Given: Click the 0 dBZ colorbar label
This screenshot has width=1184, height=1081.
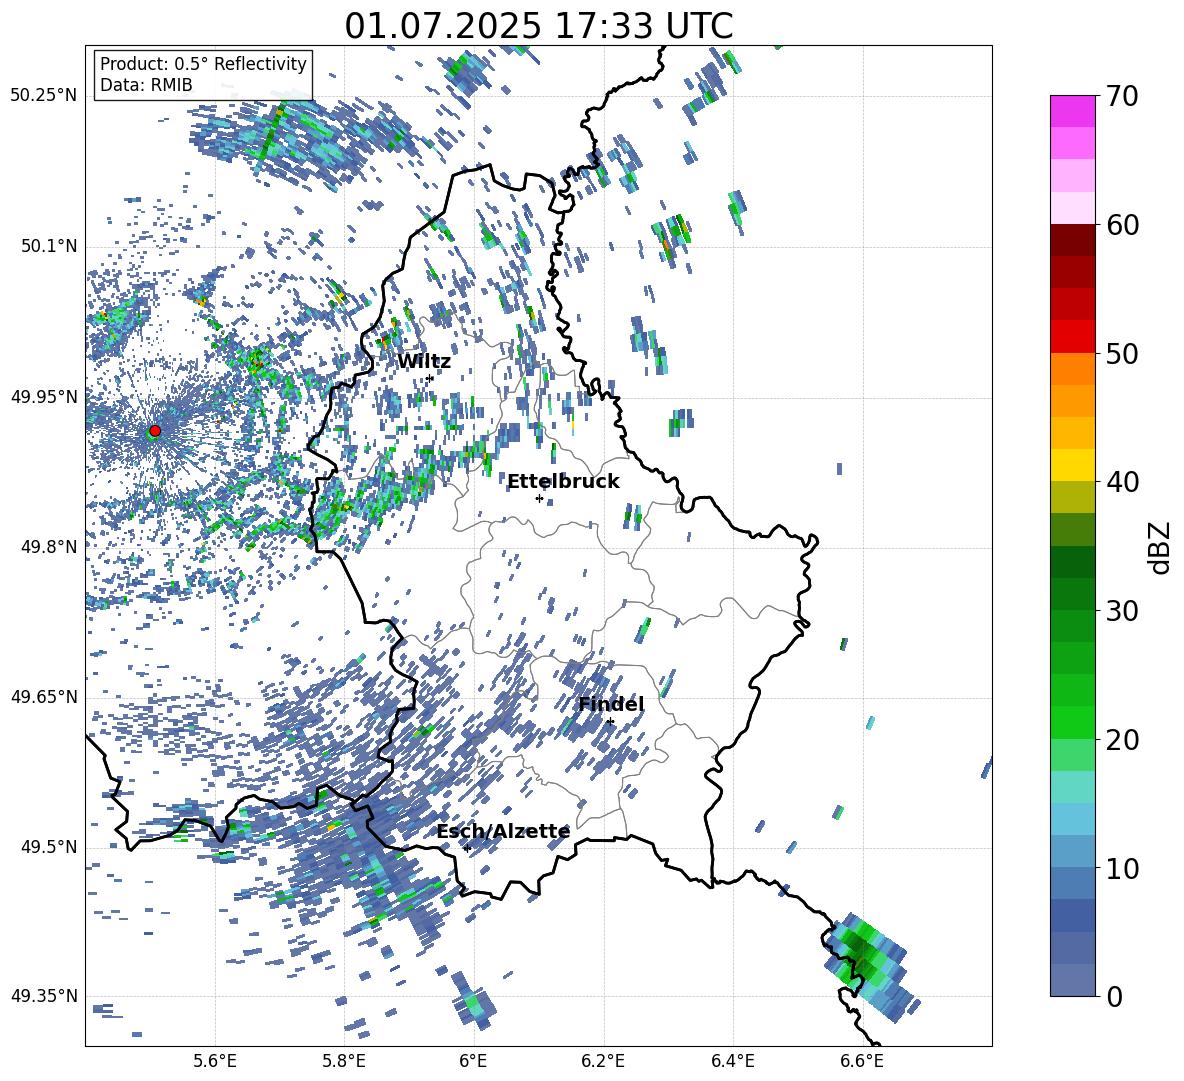Looking at the screenshot, I should [1113, 996].
